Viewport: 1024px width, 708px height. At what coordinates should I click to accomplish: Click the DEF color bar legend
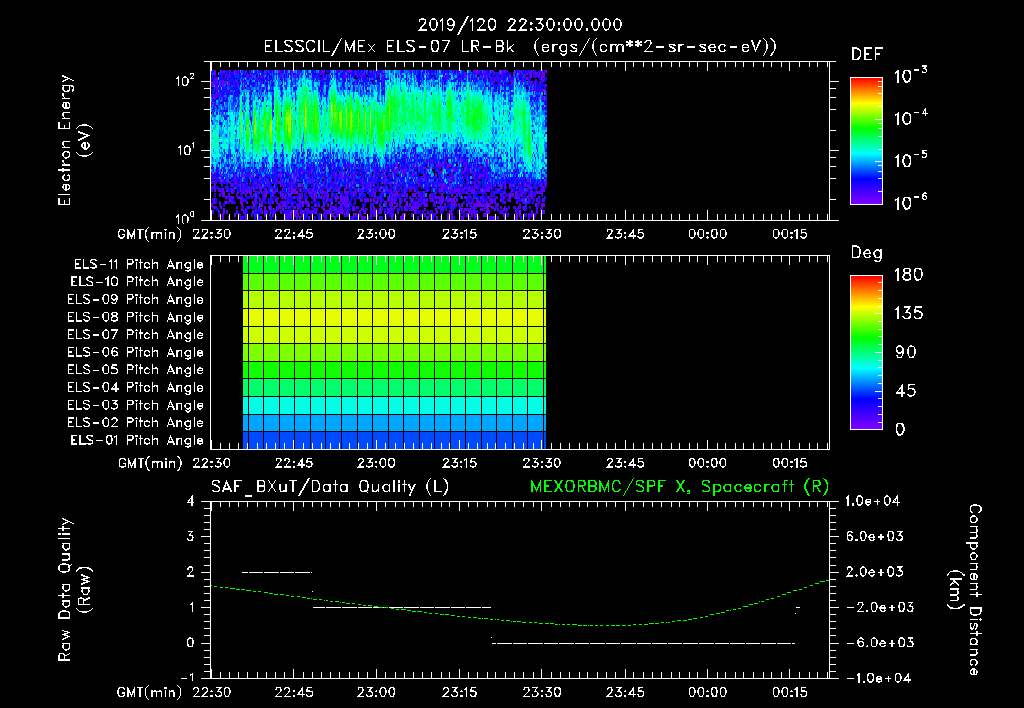click(866, 140)
